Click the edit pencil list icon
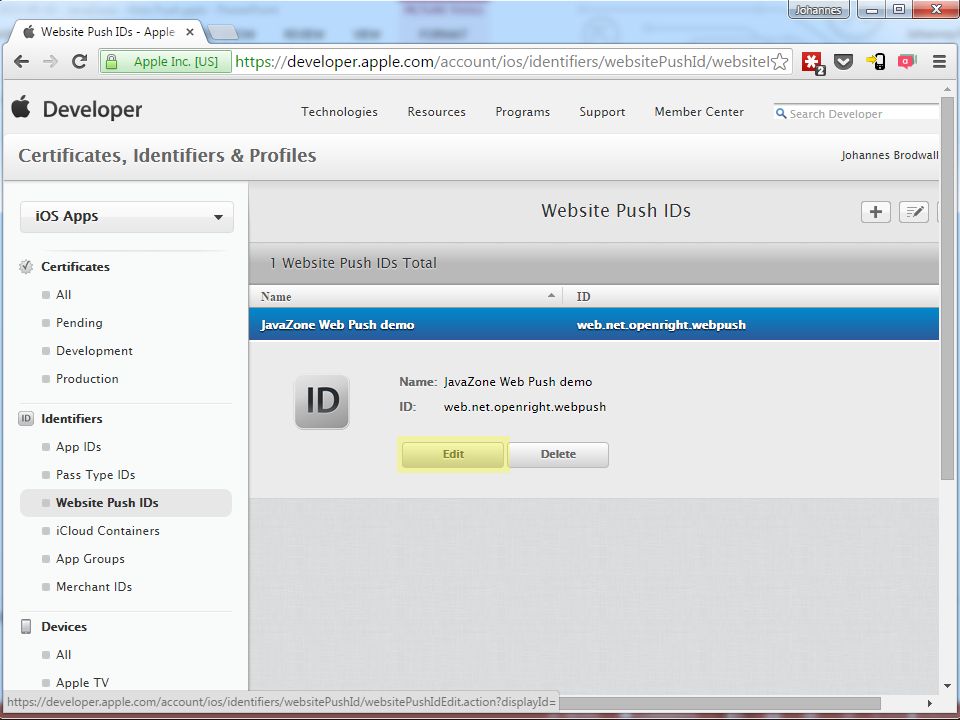Viewport: 960px width, 720px height. (913, 212)
